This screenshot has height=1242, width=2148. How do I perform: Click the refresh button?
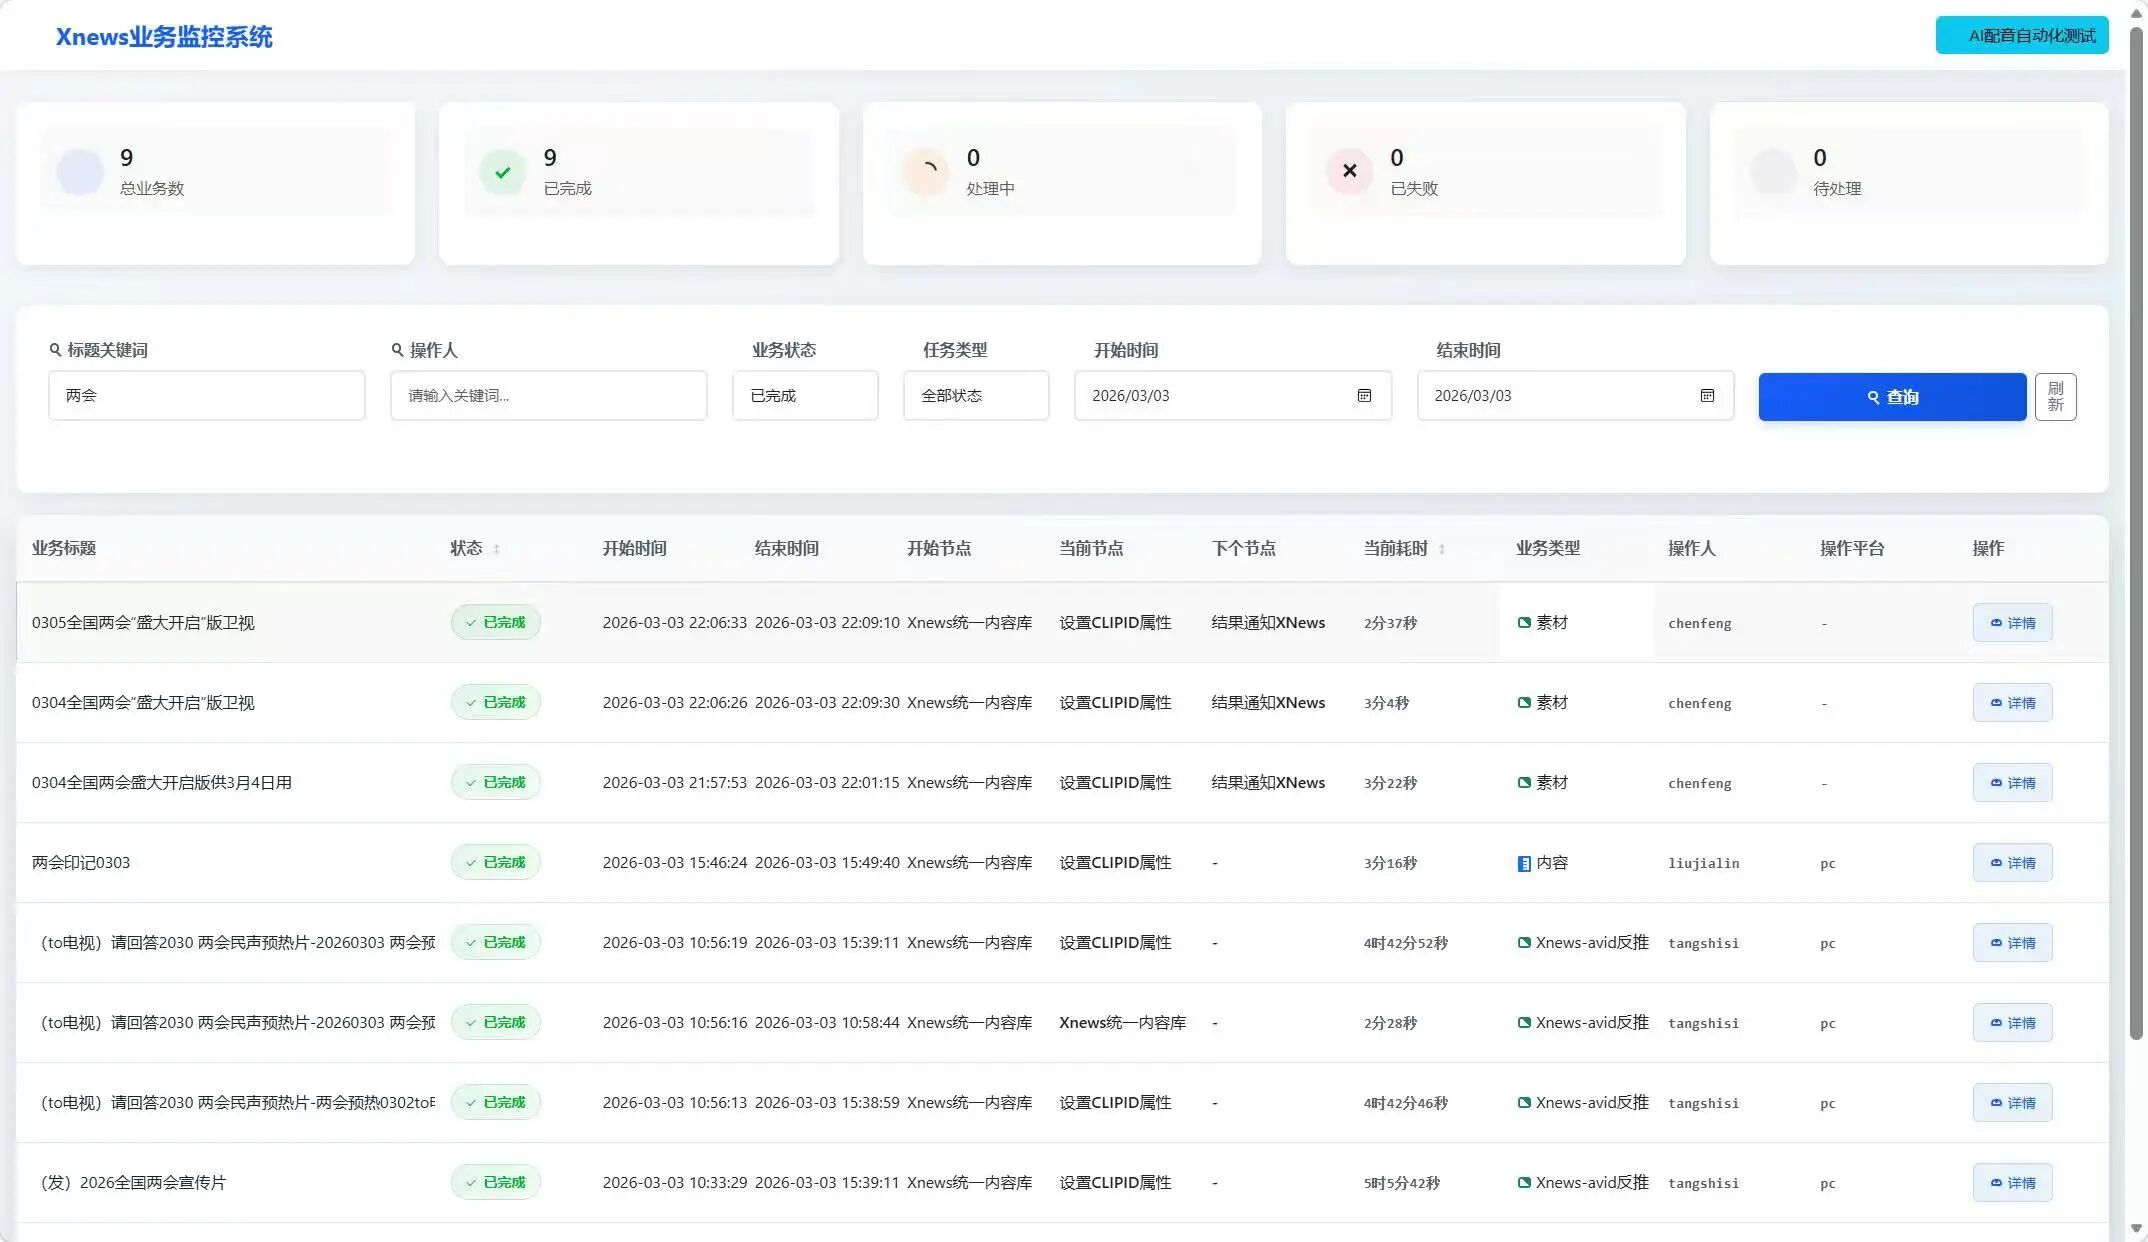[2055, 397]
